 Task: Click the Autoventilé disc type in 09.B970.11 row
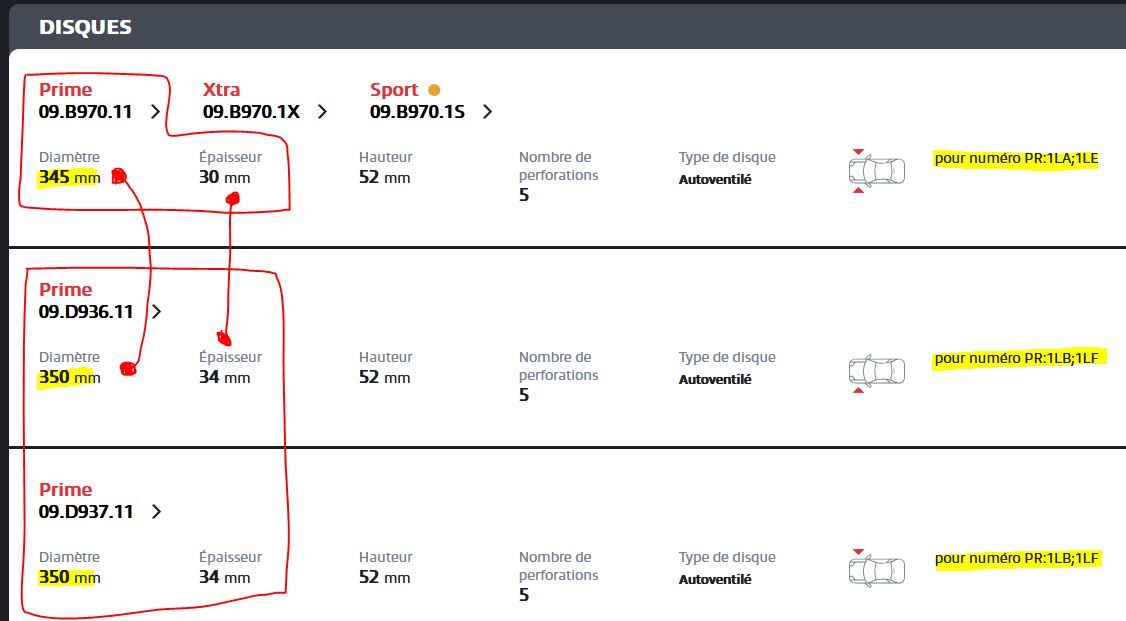pos(715,179)
